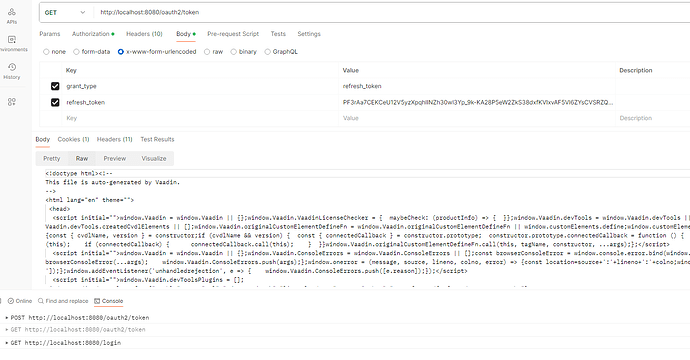Open Find and replace
Viewport: 690px width, 360px height.
pyautogui.click(x=63, y=301)
